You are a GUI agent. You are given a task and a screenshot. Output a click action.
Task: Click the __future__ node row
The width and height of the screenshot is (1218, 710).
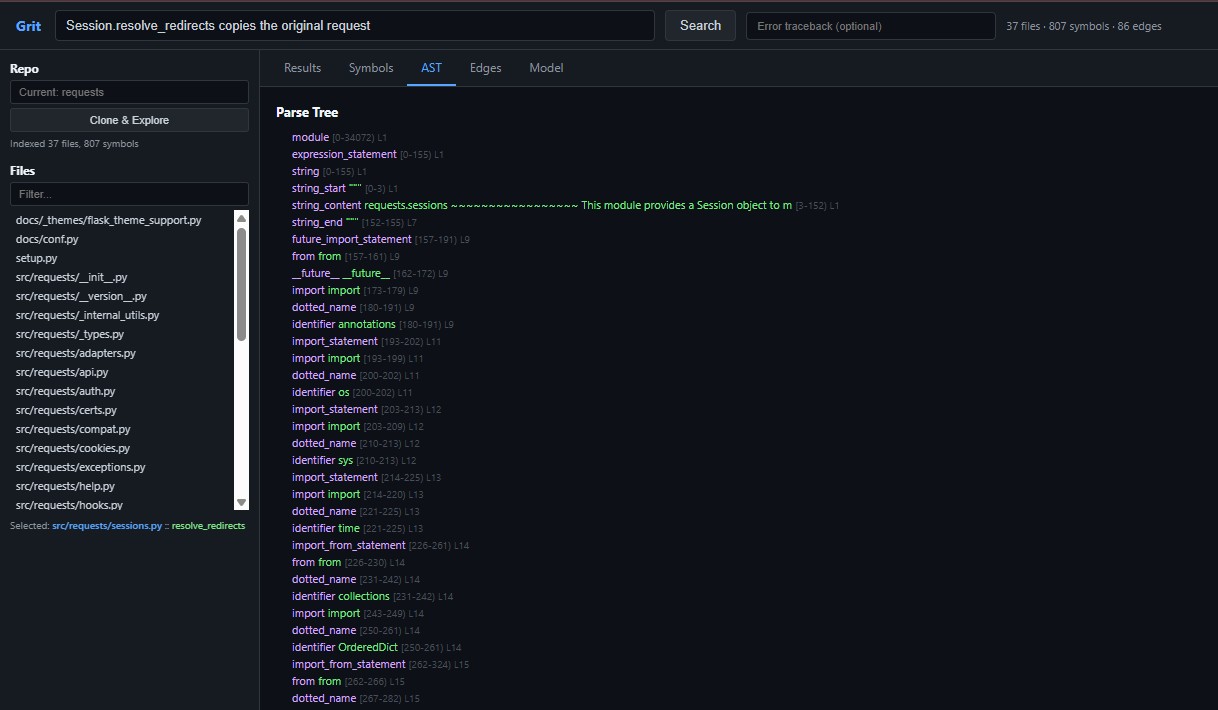(370, 273)
